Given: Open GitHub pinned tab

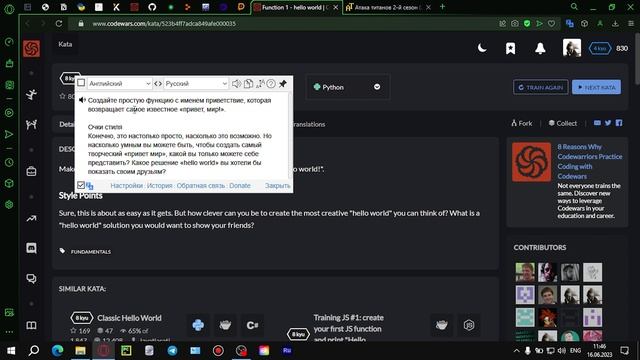Looking at the screenshot, I should (152, 7).
